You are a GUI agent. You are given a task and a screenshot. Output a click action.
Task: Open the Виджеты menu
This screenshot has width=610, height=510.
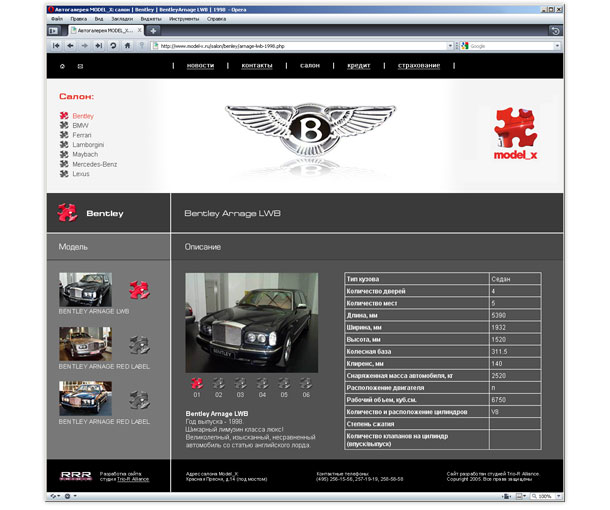pyautogui.click(x=151, y=19)
